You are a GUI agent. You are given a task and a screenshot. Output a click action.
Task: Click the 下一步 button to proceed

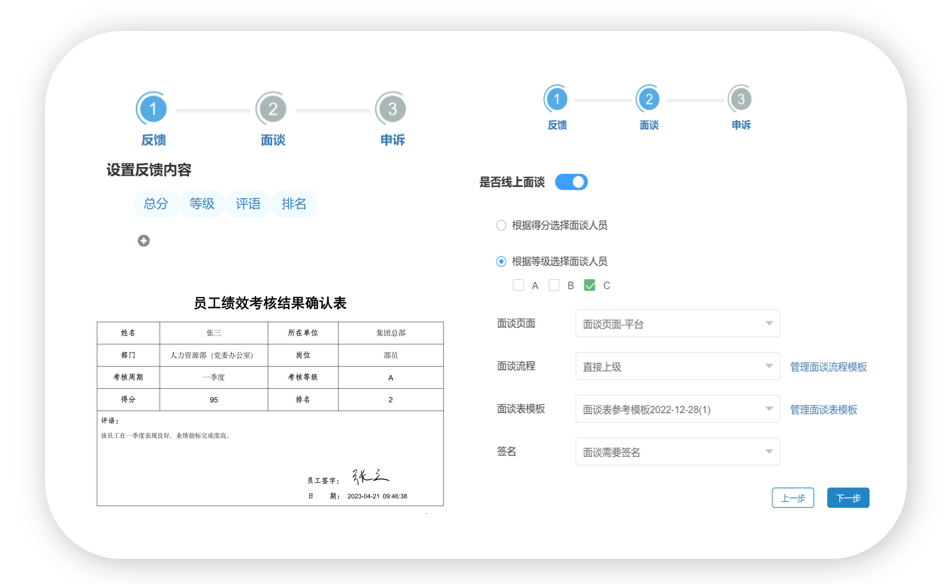tap(847, 497)
